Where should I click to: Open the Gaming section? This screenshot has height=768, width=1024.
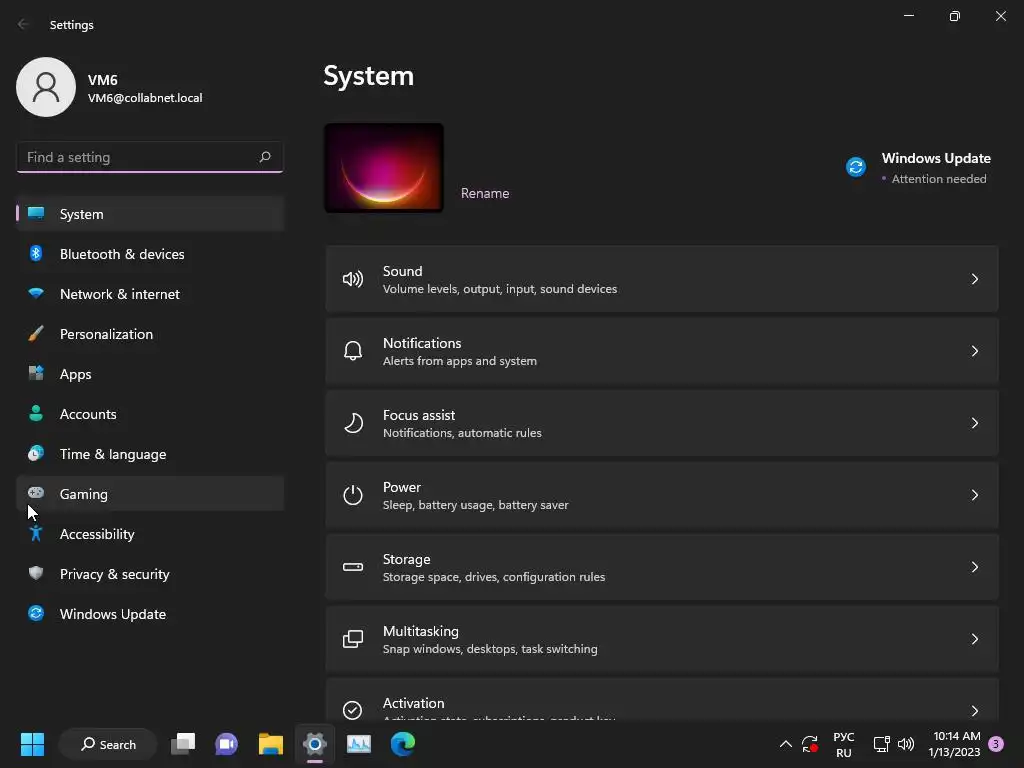pos(150,494)
